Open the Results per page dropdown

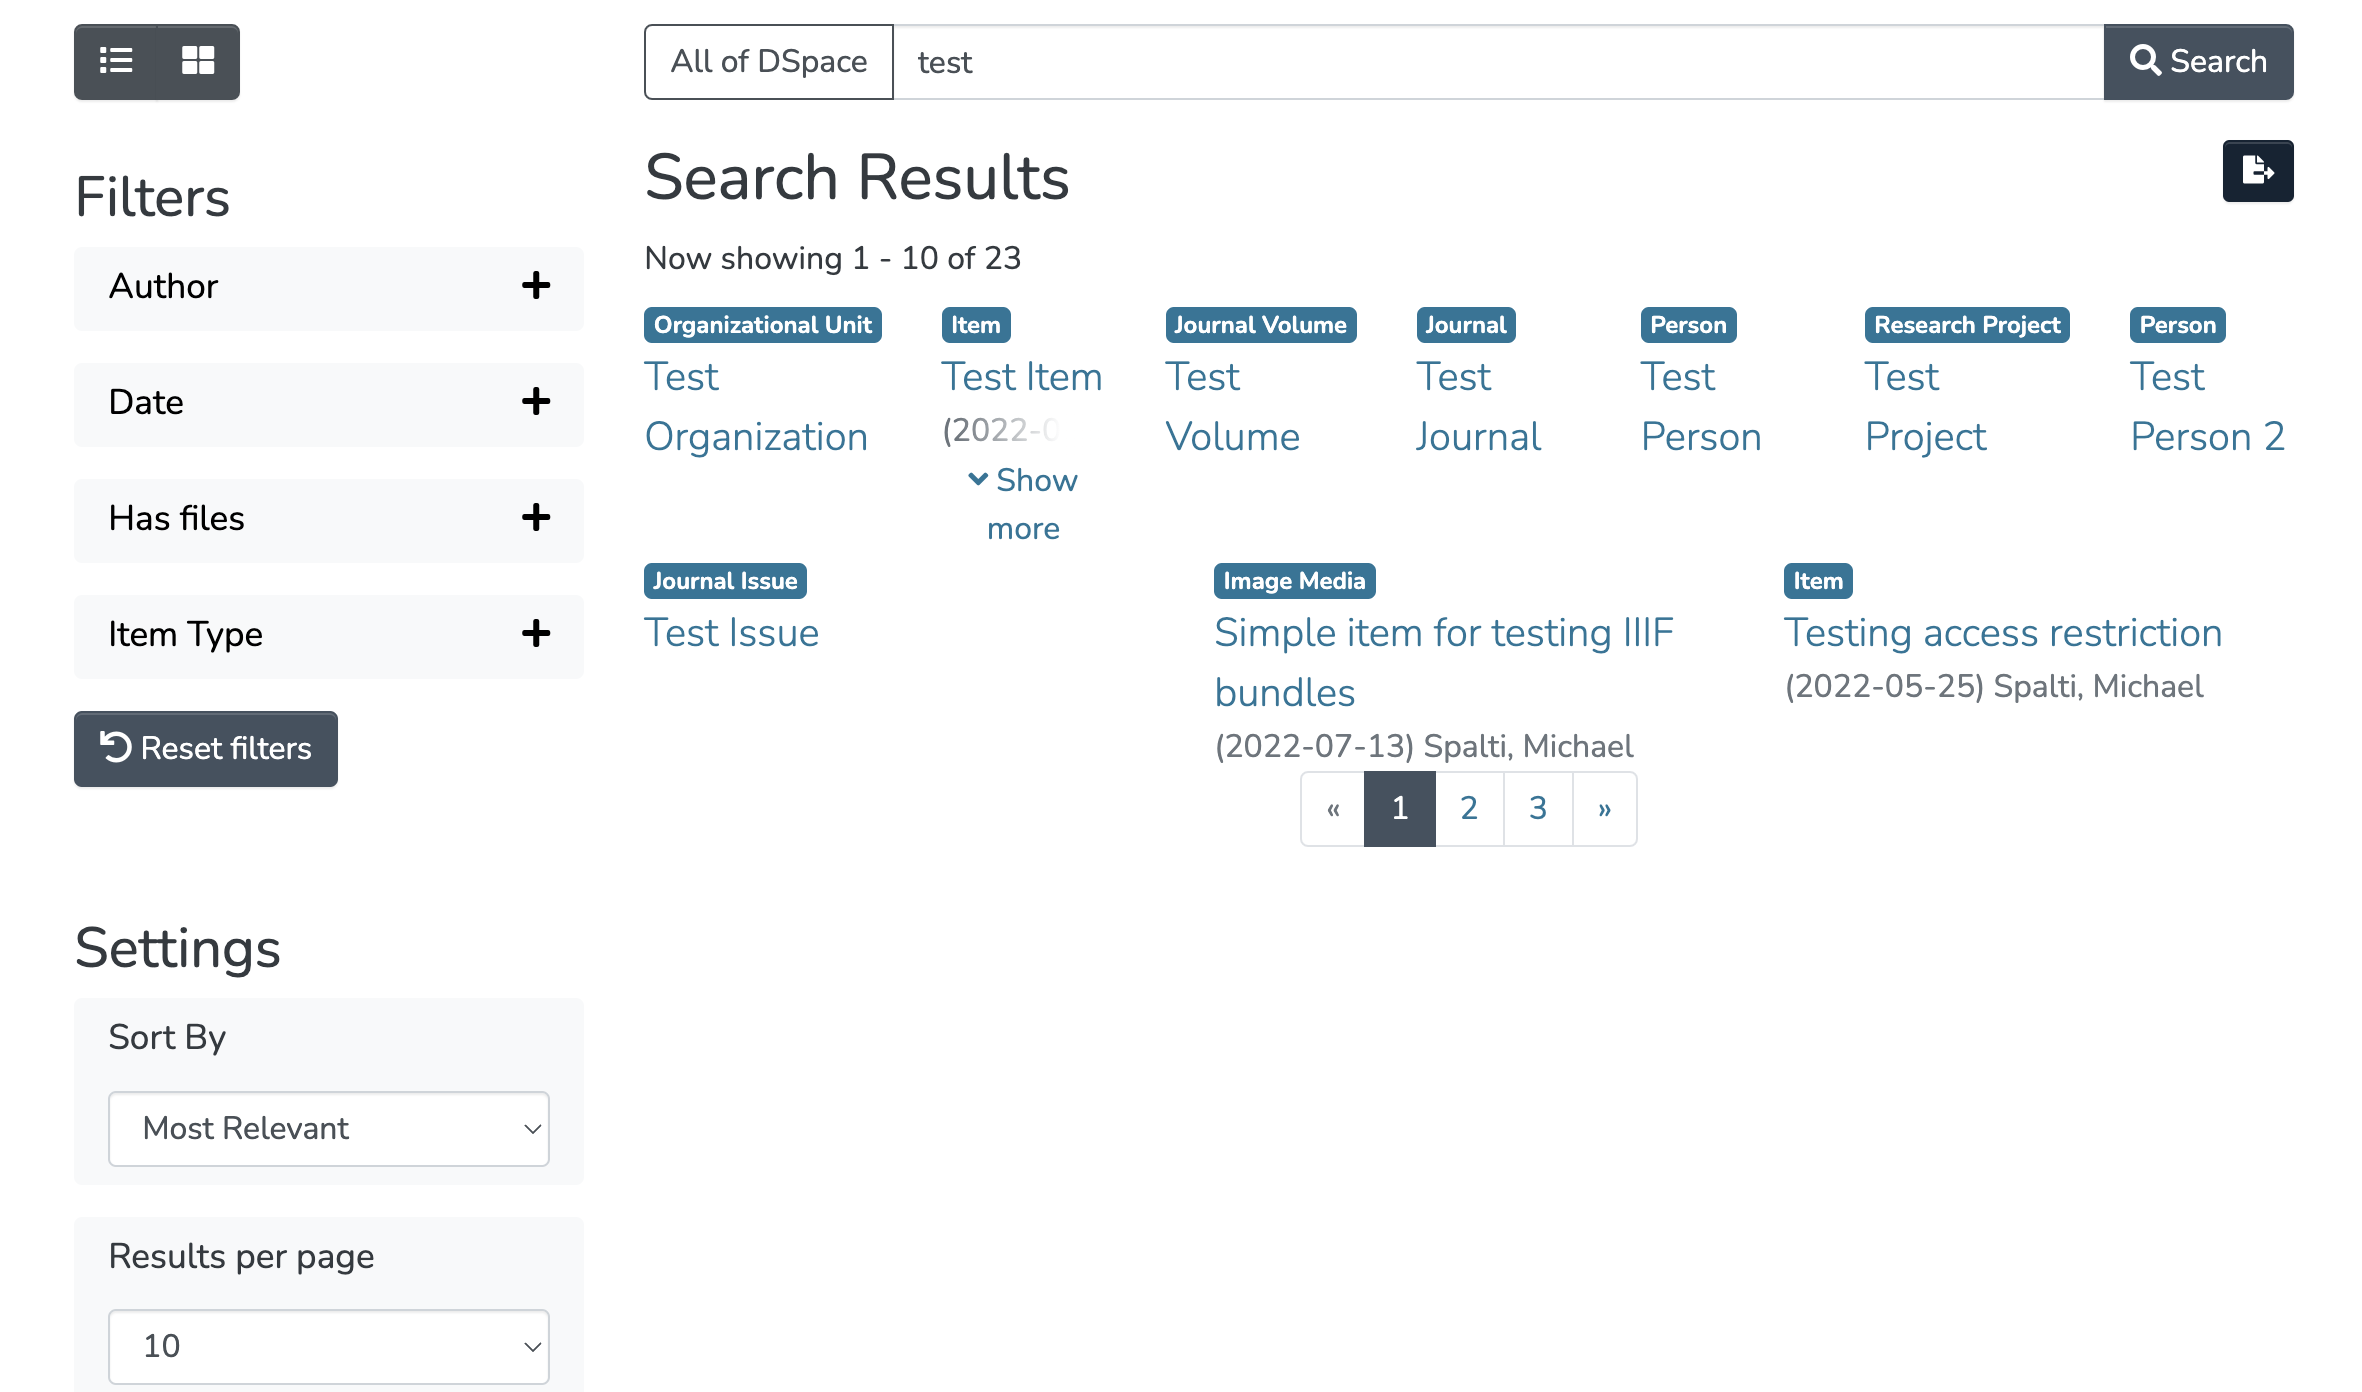tap(328, 1346)
